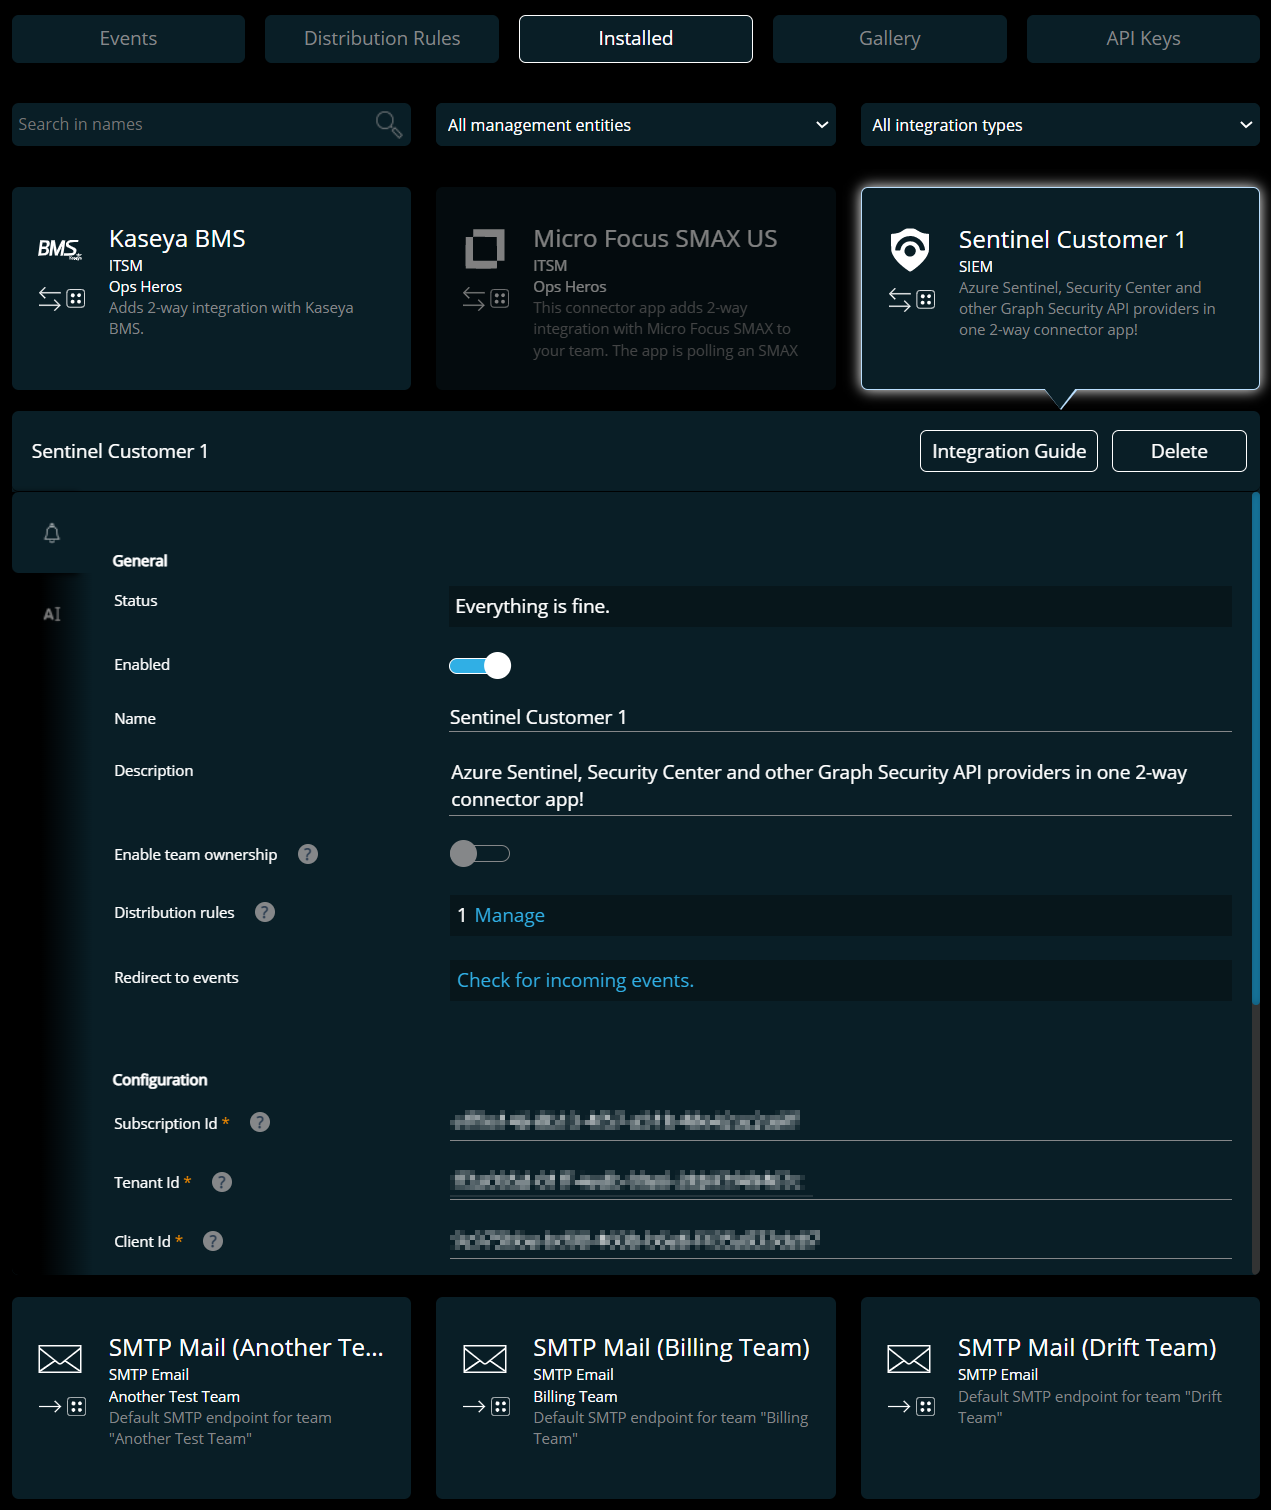
Task: Click the Tenant Id input field
Action: point(840,1181)
